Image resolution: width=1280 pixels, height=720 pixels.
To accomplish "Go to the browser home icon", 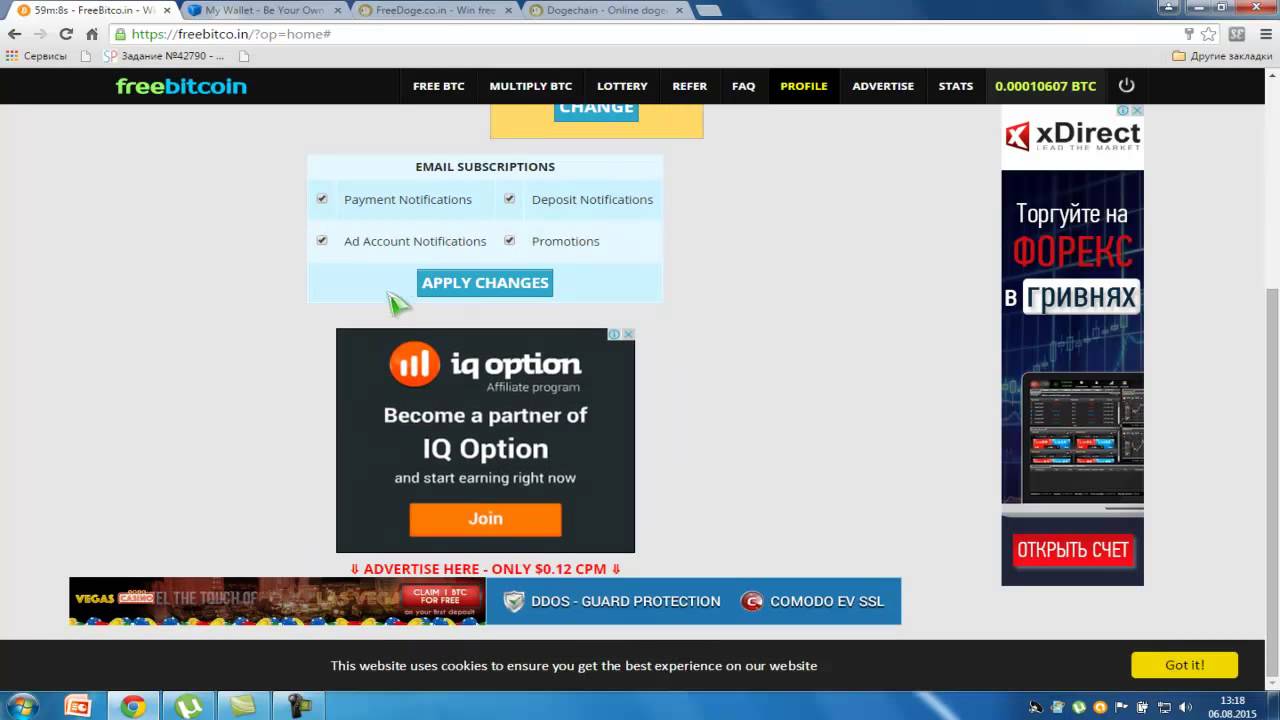I will pos(92,34).
